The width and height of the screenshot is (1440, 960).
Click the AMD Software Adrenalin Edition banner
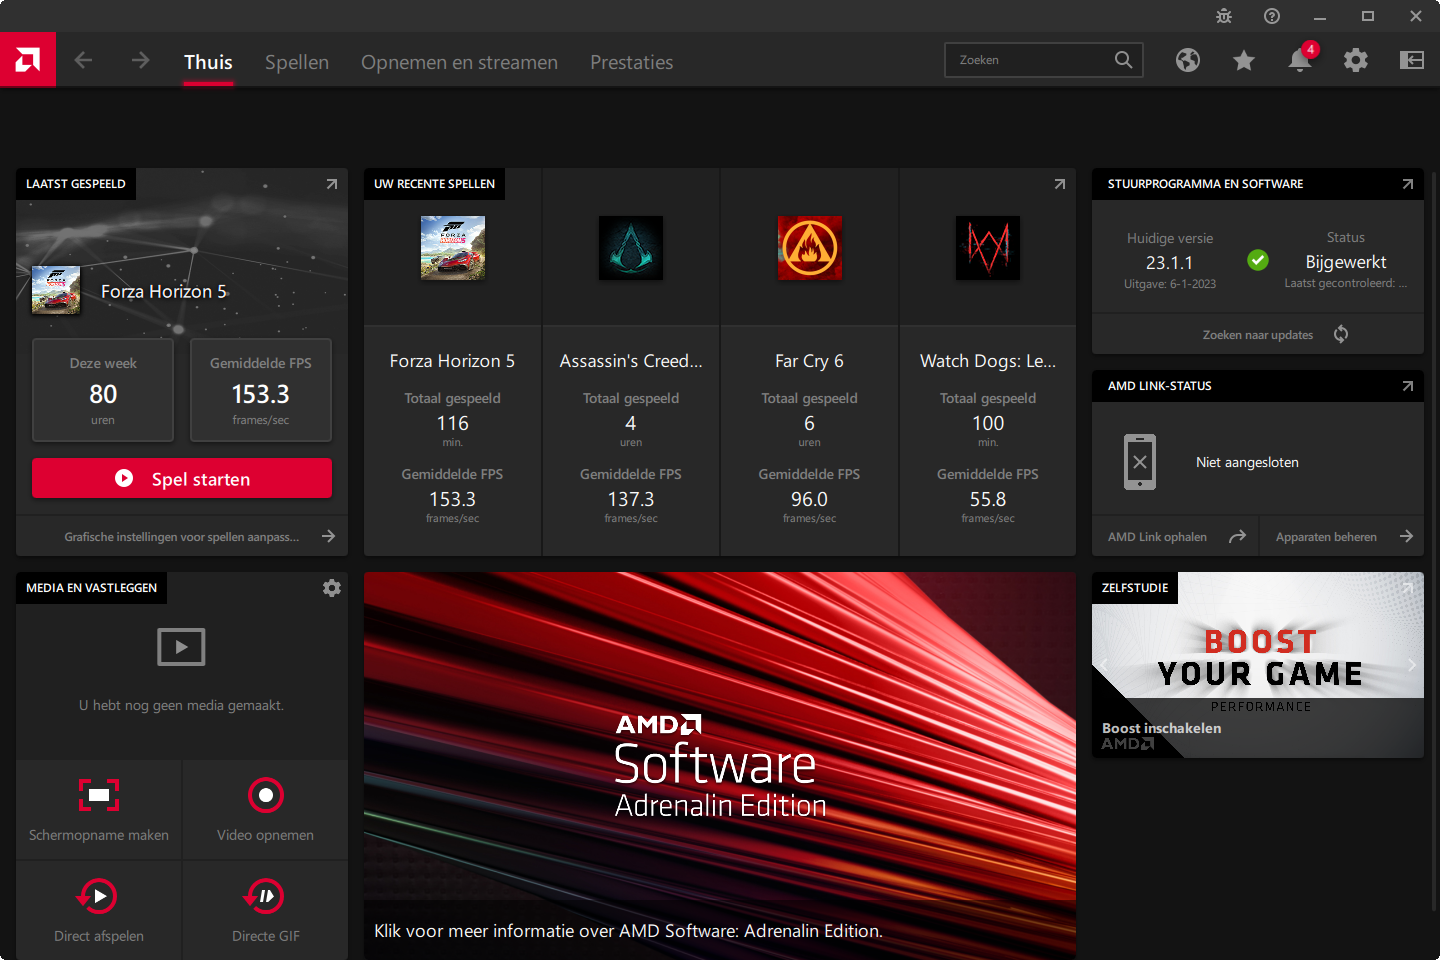tap(720, 765)
